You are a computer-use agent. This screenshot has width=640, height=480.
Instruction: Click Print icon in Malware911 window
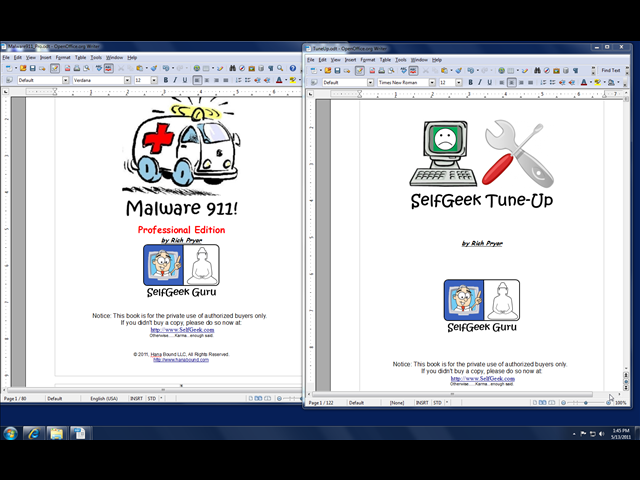[x=77, y=69]
